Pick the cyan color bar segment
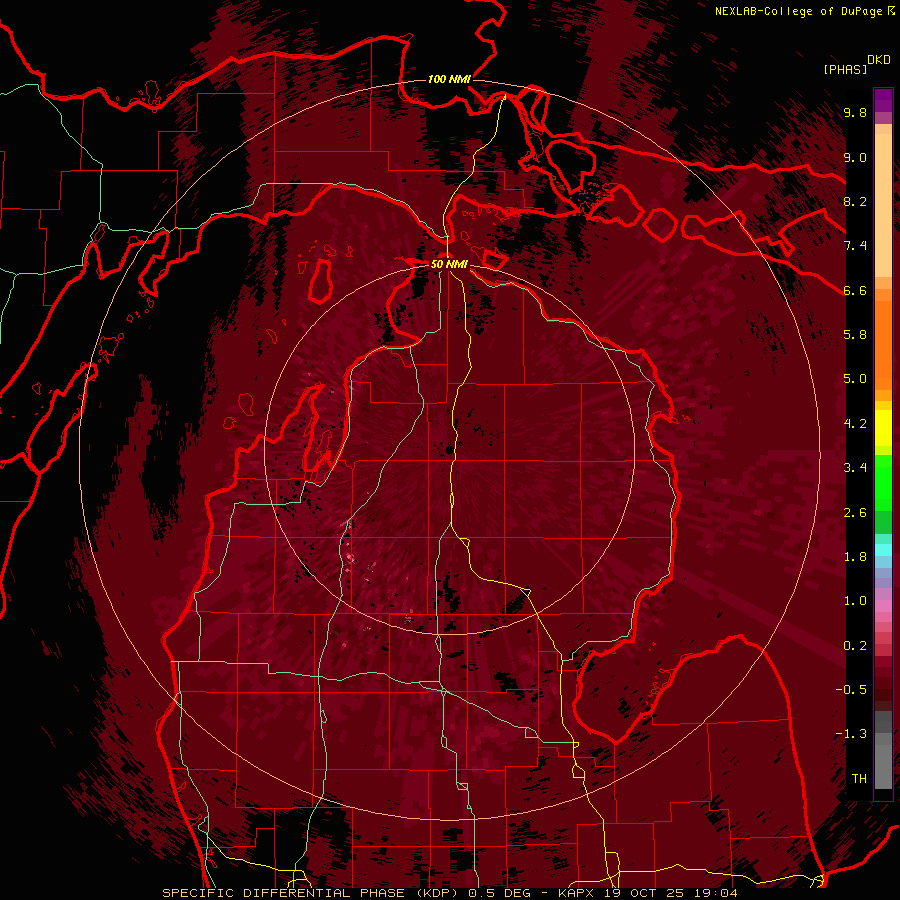Viewport: 900px width, 900px height. tap(883, 549)
